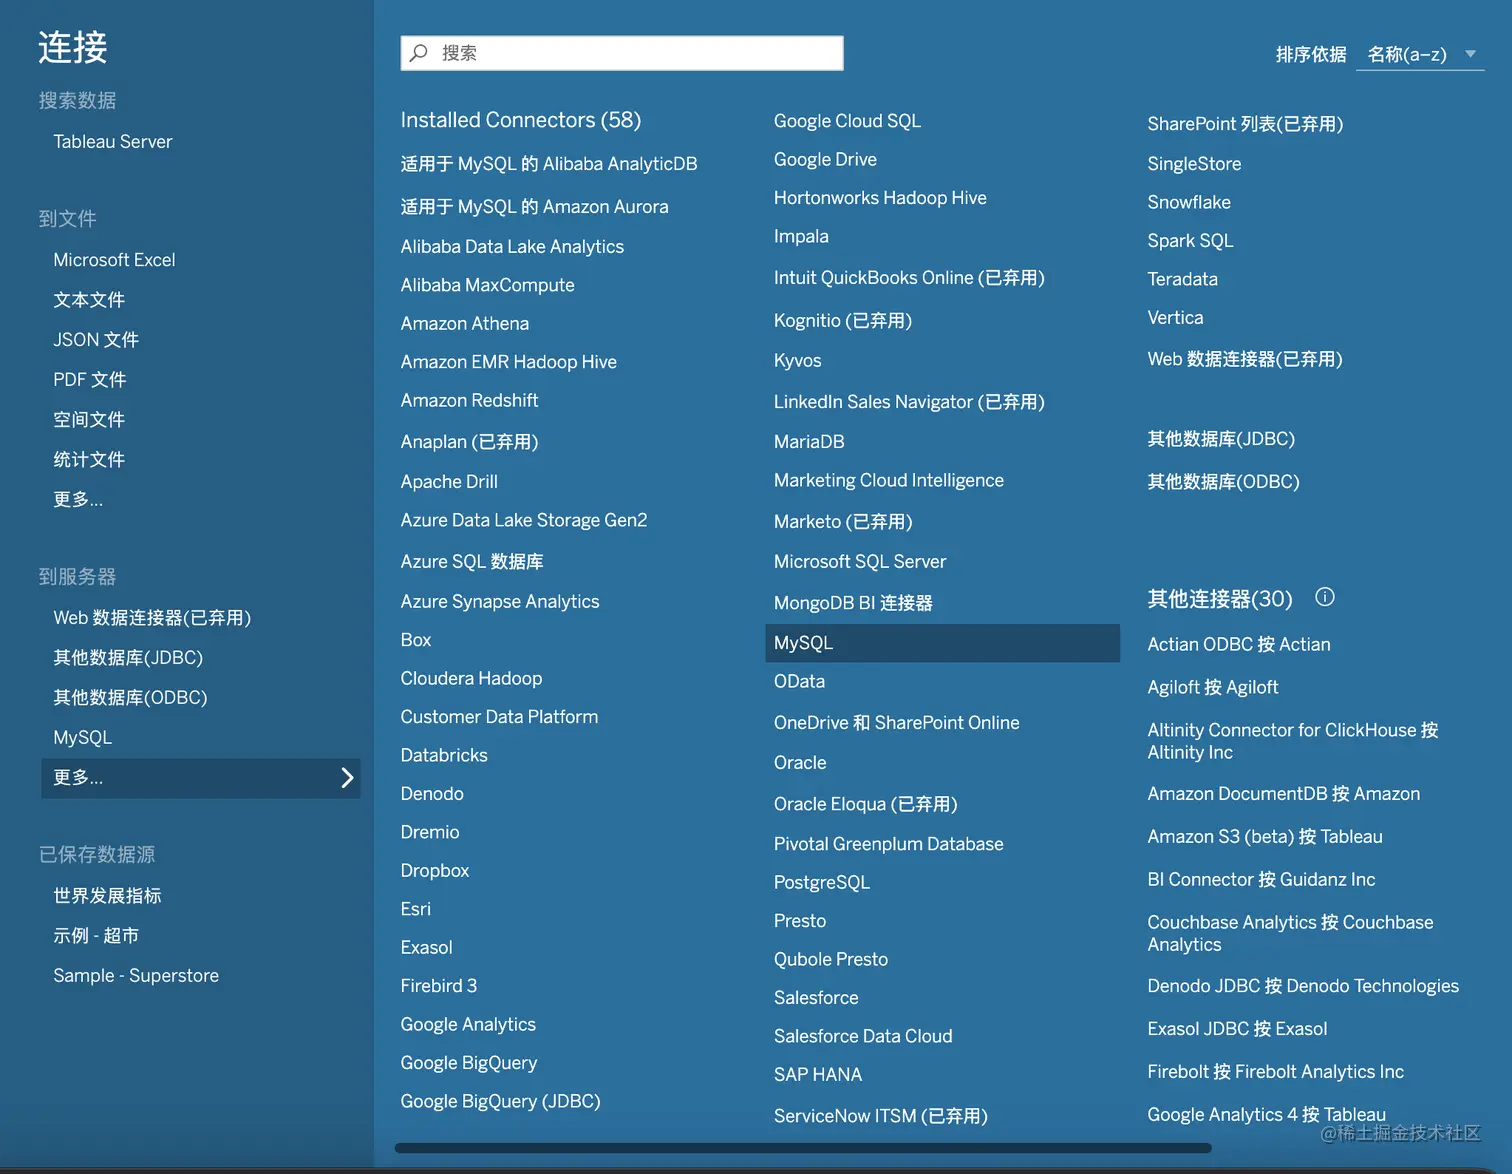Select Firebolt 按 Firebolt Analytics Inc

click(x=1275, y=1072)
